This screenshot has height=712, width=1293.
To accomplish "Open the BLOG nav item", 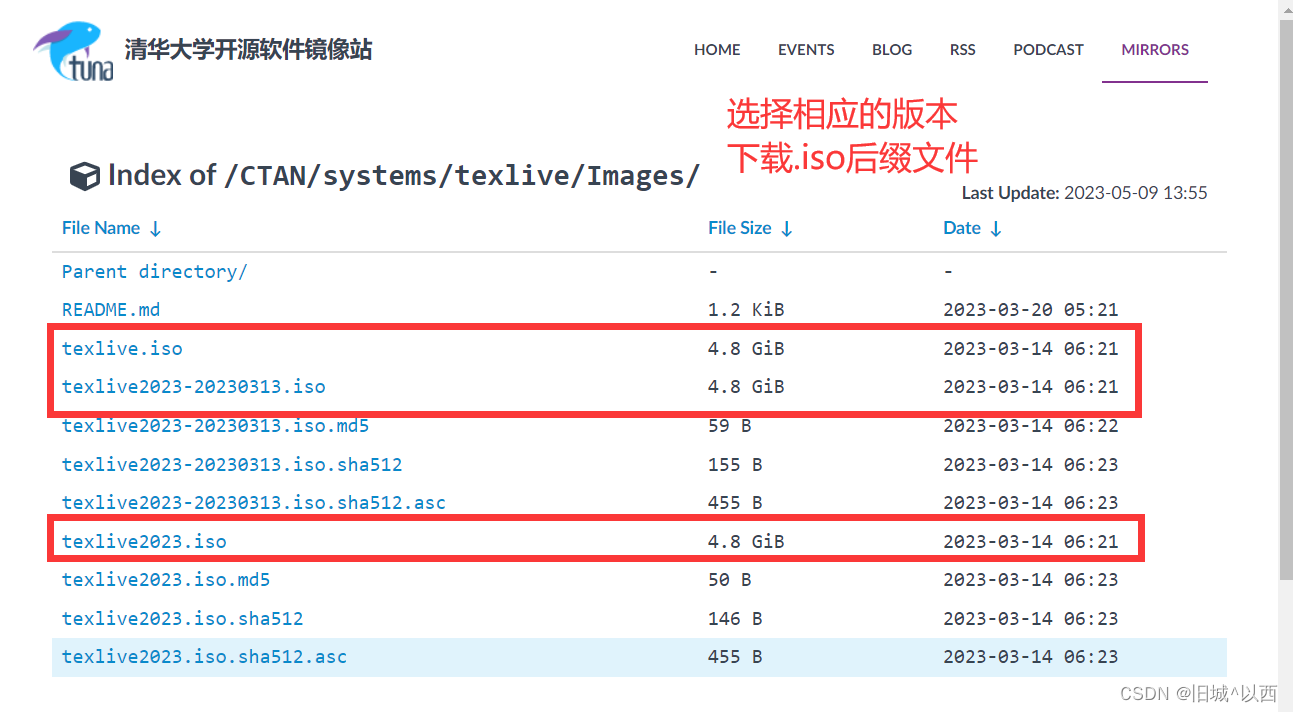I will (892, 49).
